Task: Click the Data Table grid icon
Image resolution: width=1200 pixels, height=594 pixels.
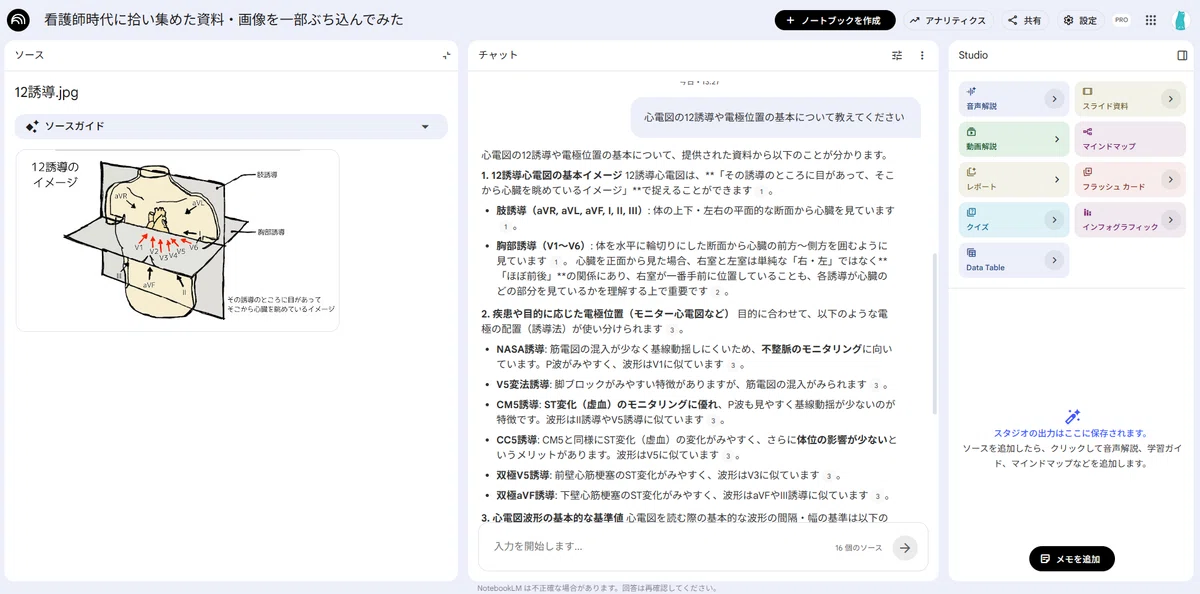Action: (x=972, y=253)
